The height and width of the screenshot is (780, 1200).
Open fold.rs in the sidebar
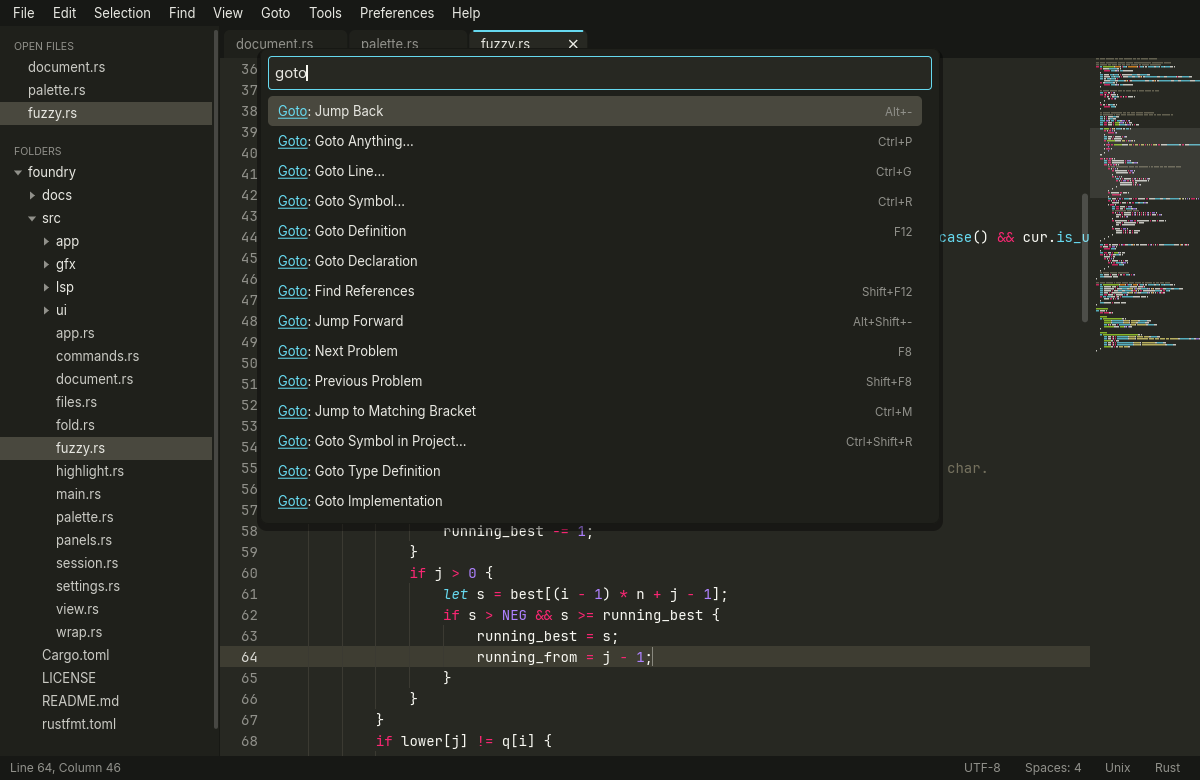coord(106,425)
